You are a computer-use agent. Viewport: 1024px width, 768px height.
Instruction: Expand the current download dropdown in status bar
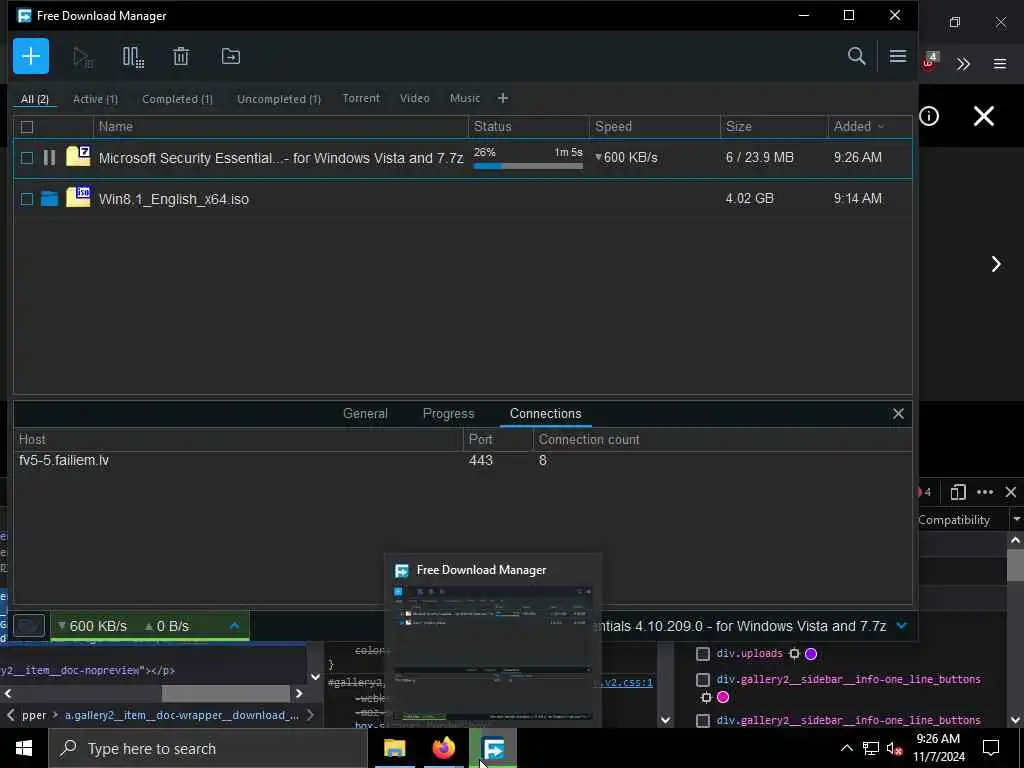click(x=902, y=626)
